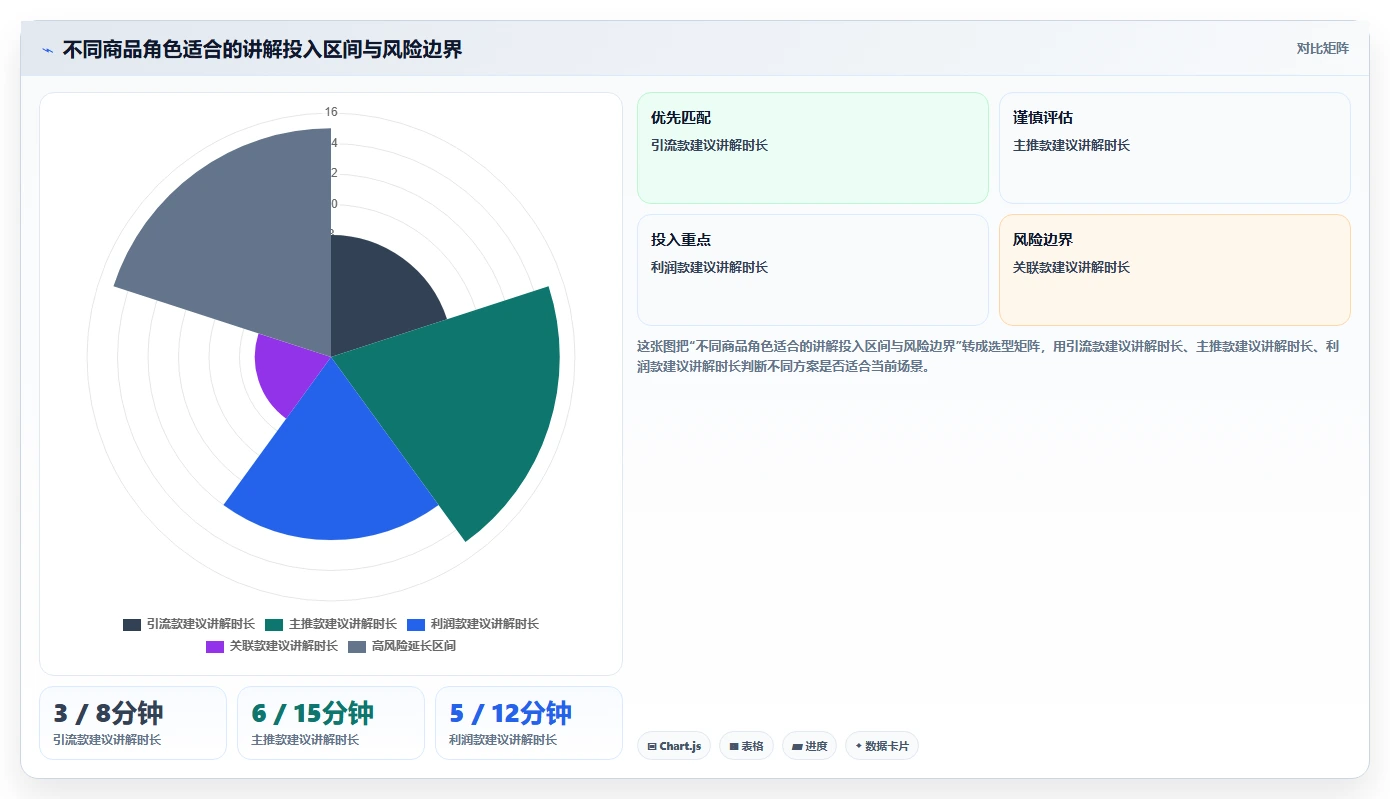Viewport: 1390px width, 799px height.
Task: Toggle 利润款建议讲解时长 legend color box
Action: coord(416,624)
